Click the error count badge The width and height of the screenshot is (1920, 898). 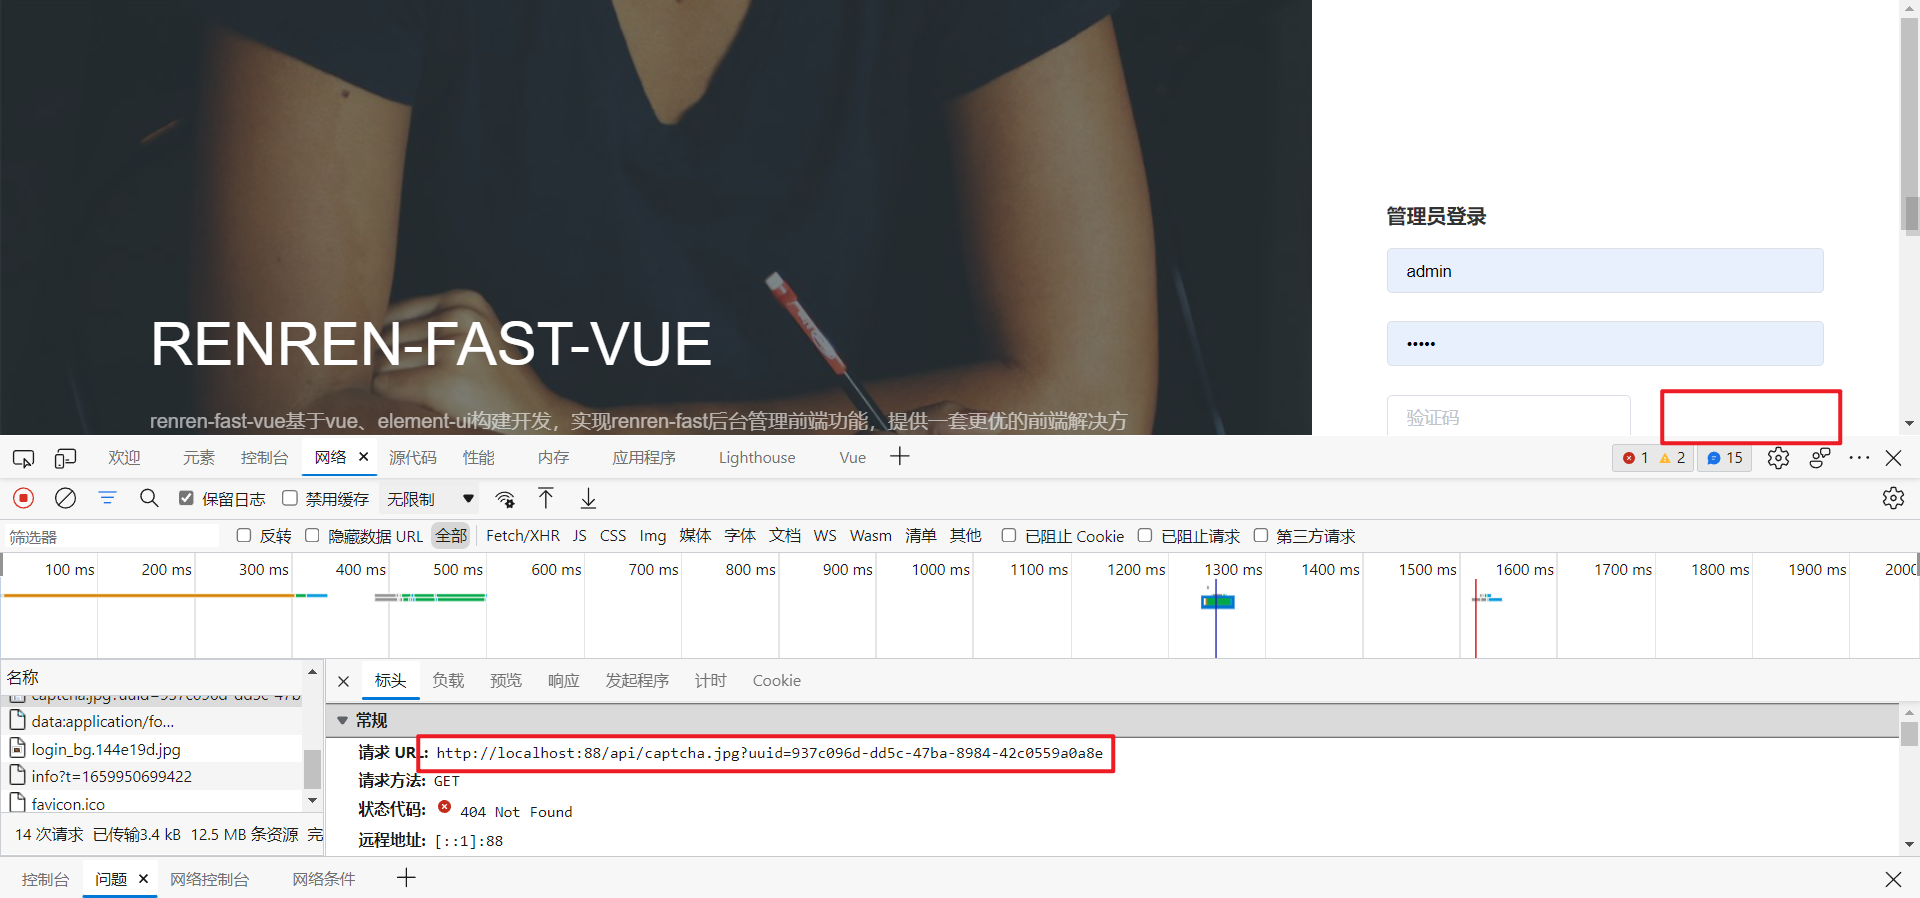click(x=1636, y=458)
